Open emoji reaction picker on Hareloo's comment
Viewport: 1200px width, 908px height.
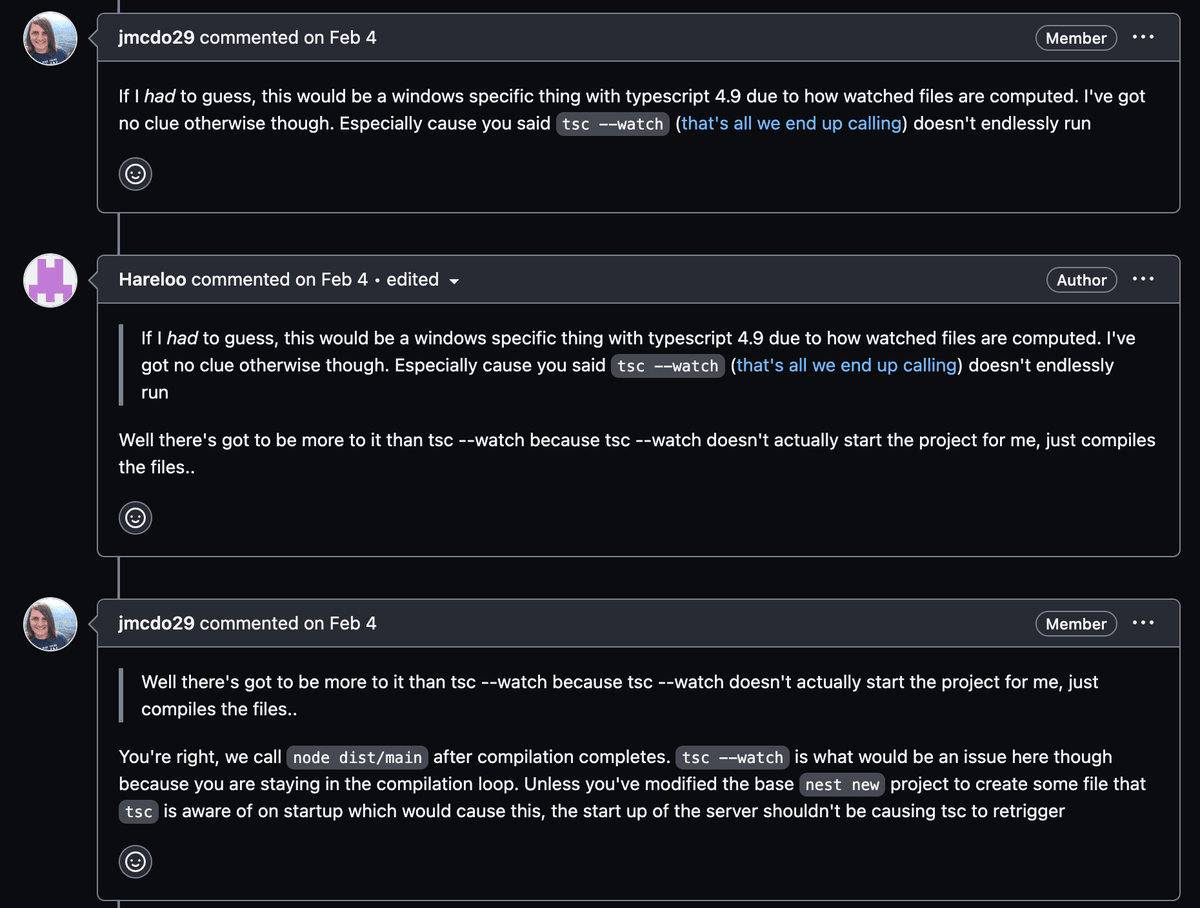(x=135, y=518)
